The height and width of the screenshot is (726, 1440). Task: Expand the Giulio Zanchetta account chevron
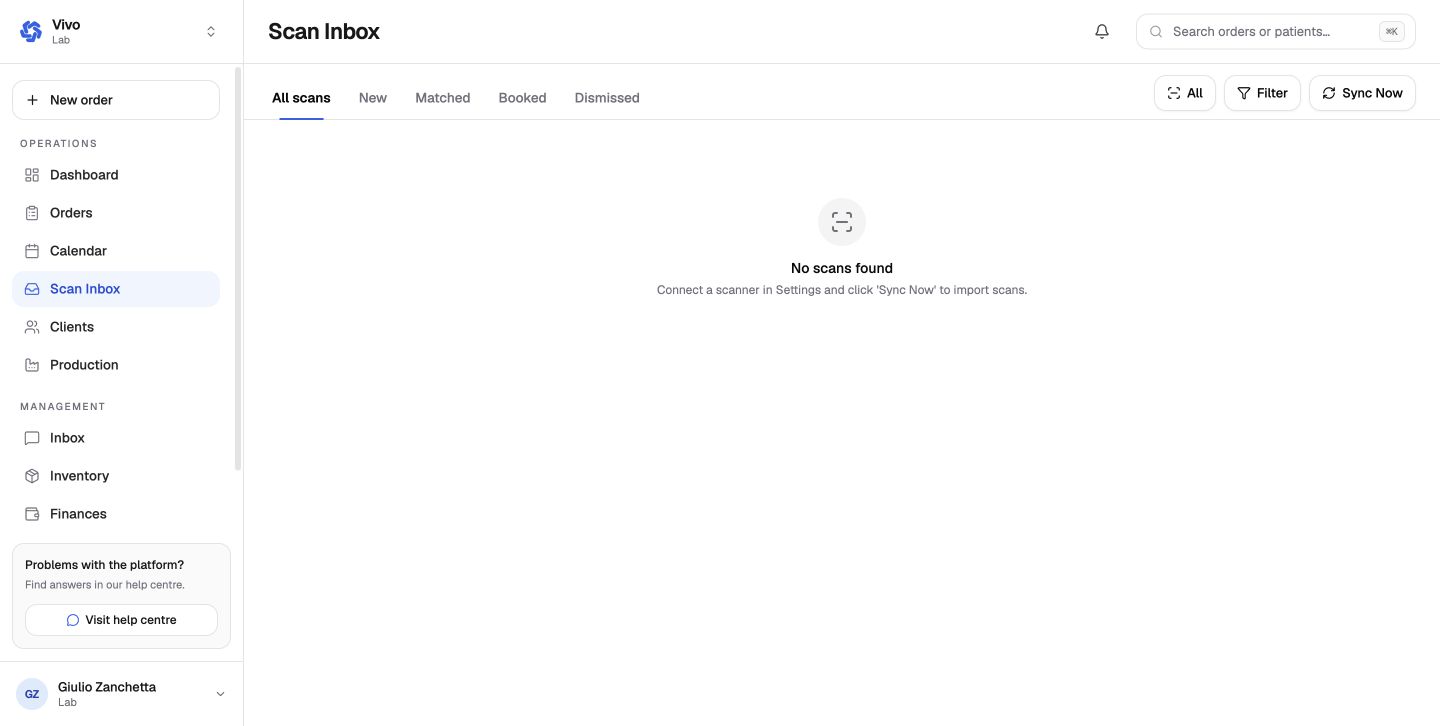pyautogui.click(x=220, y=694)
